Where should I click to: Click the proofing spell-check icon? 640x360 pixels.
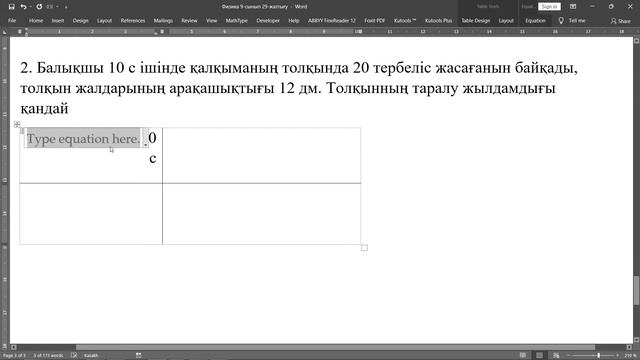(x=74, y=356)
